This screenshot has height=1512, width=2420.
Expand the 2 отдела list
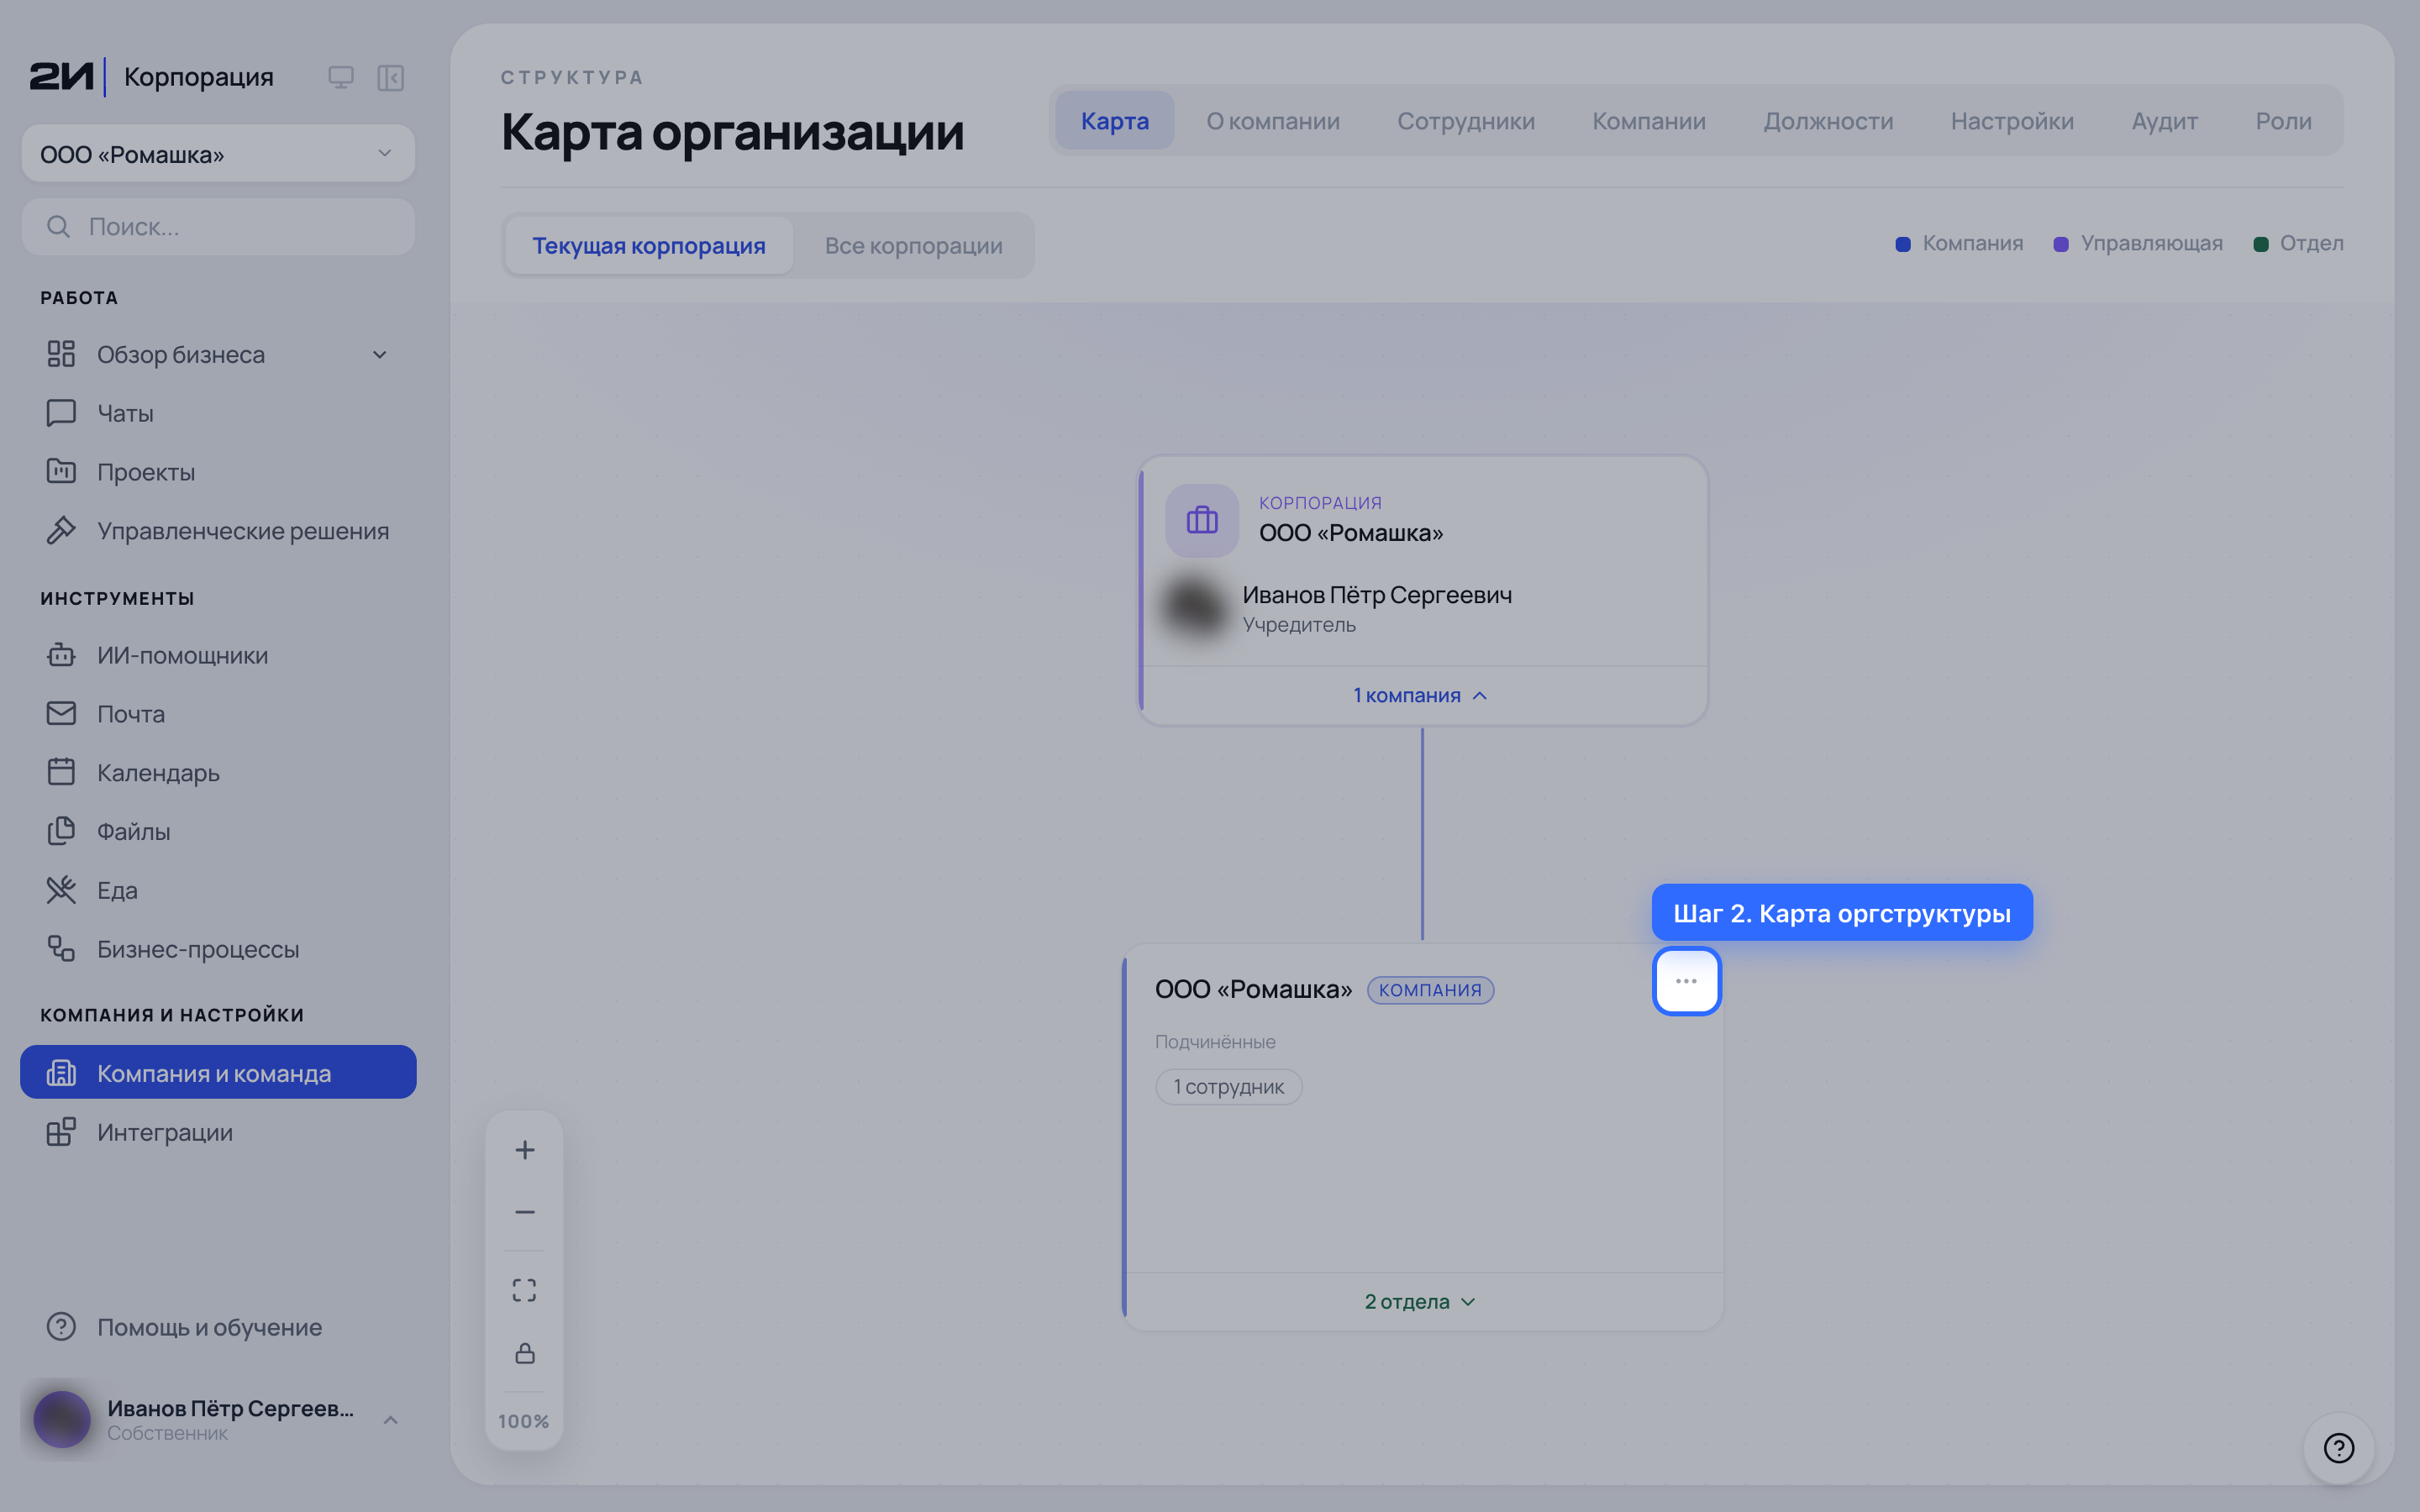coord(1421,1301)
